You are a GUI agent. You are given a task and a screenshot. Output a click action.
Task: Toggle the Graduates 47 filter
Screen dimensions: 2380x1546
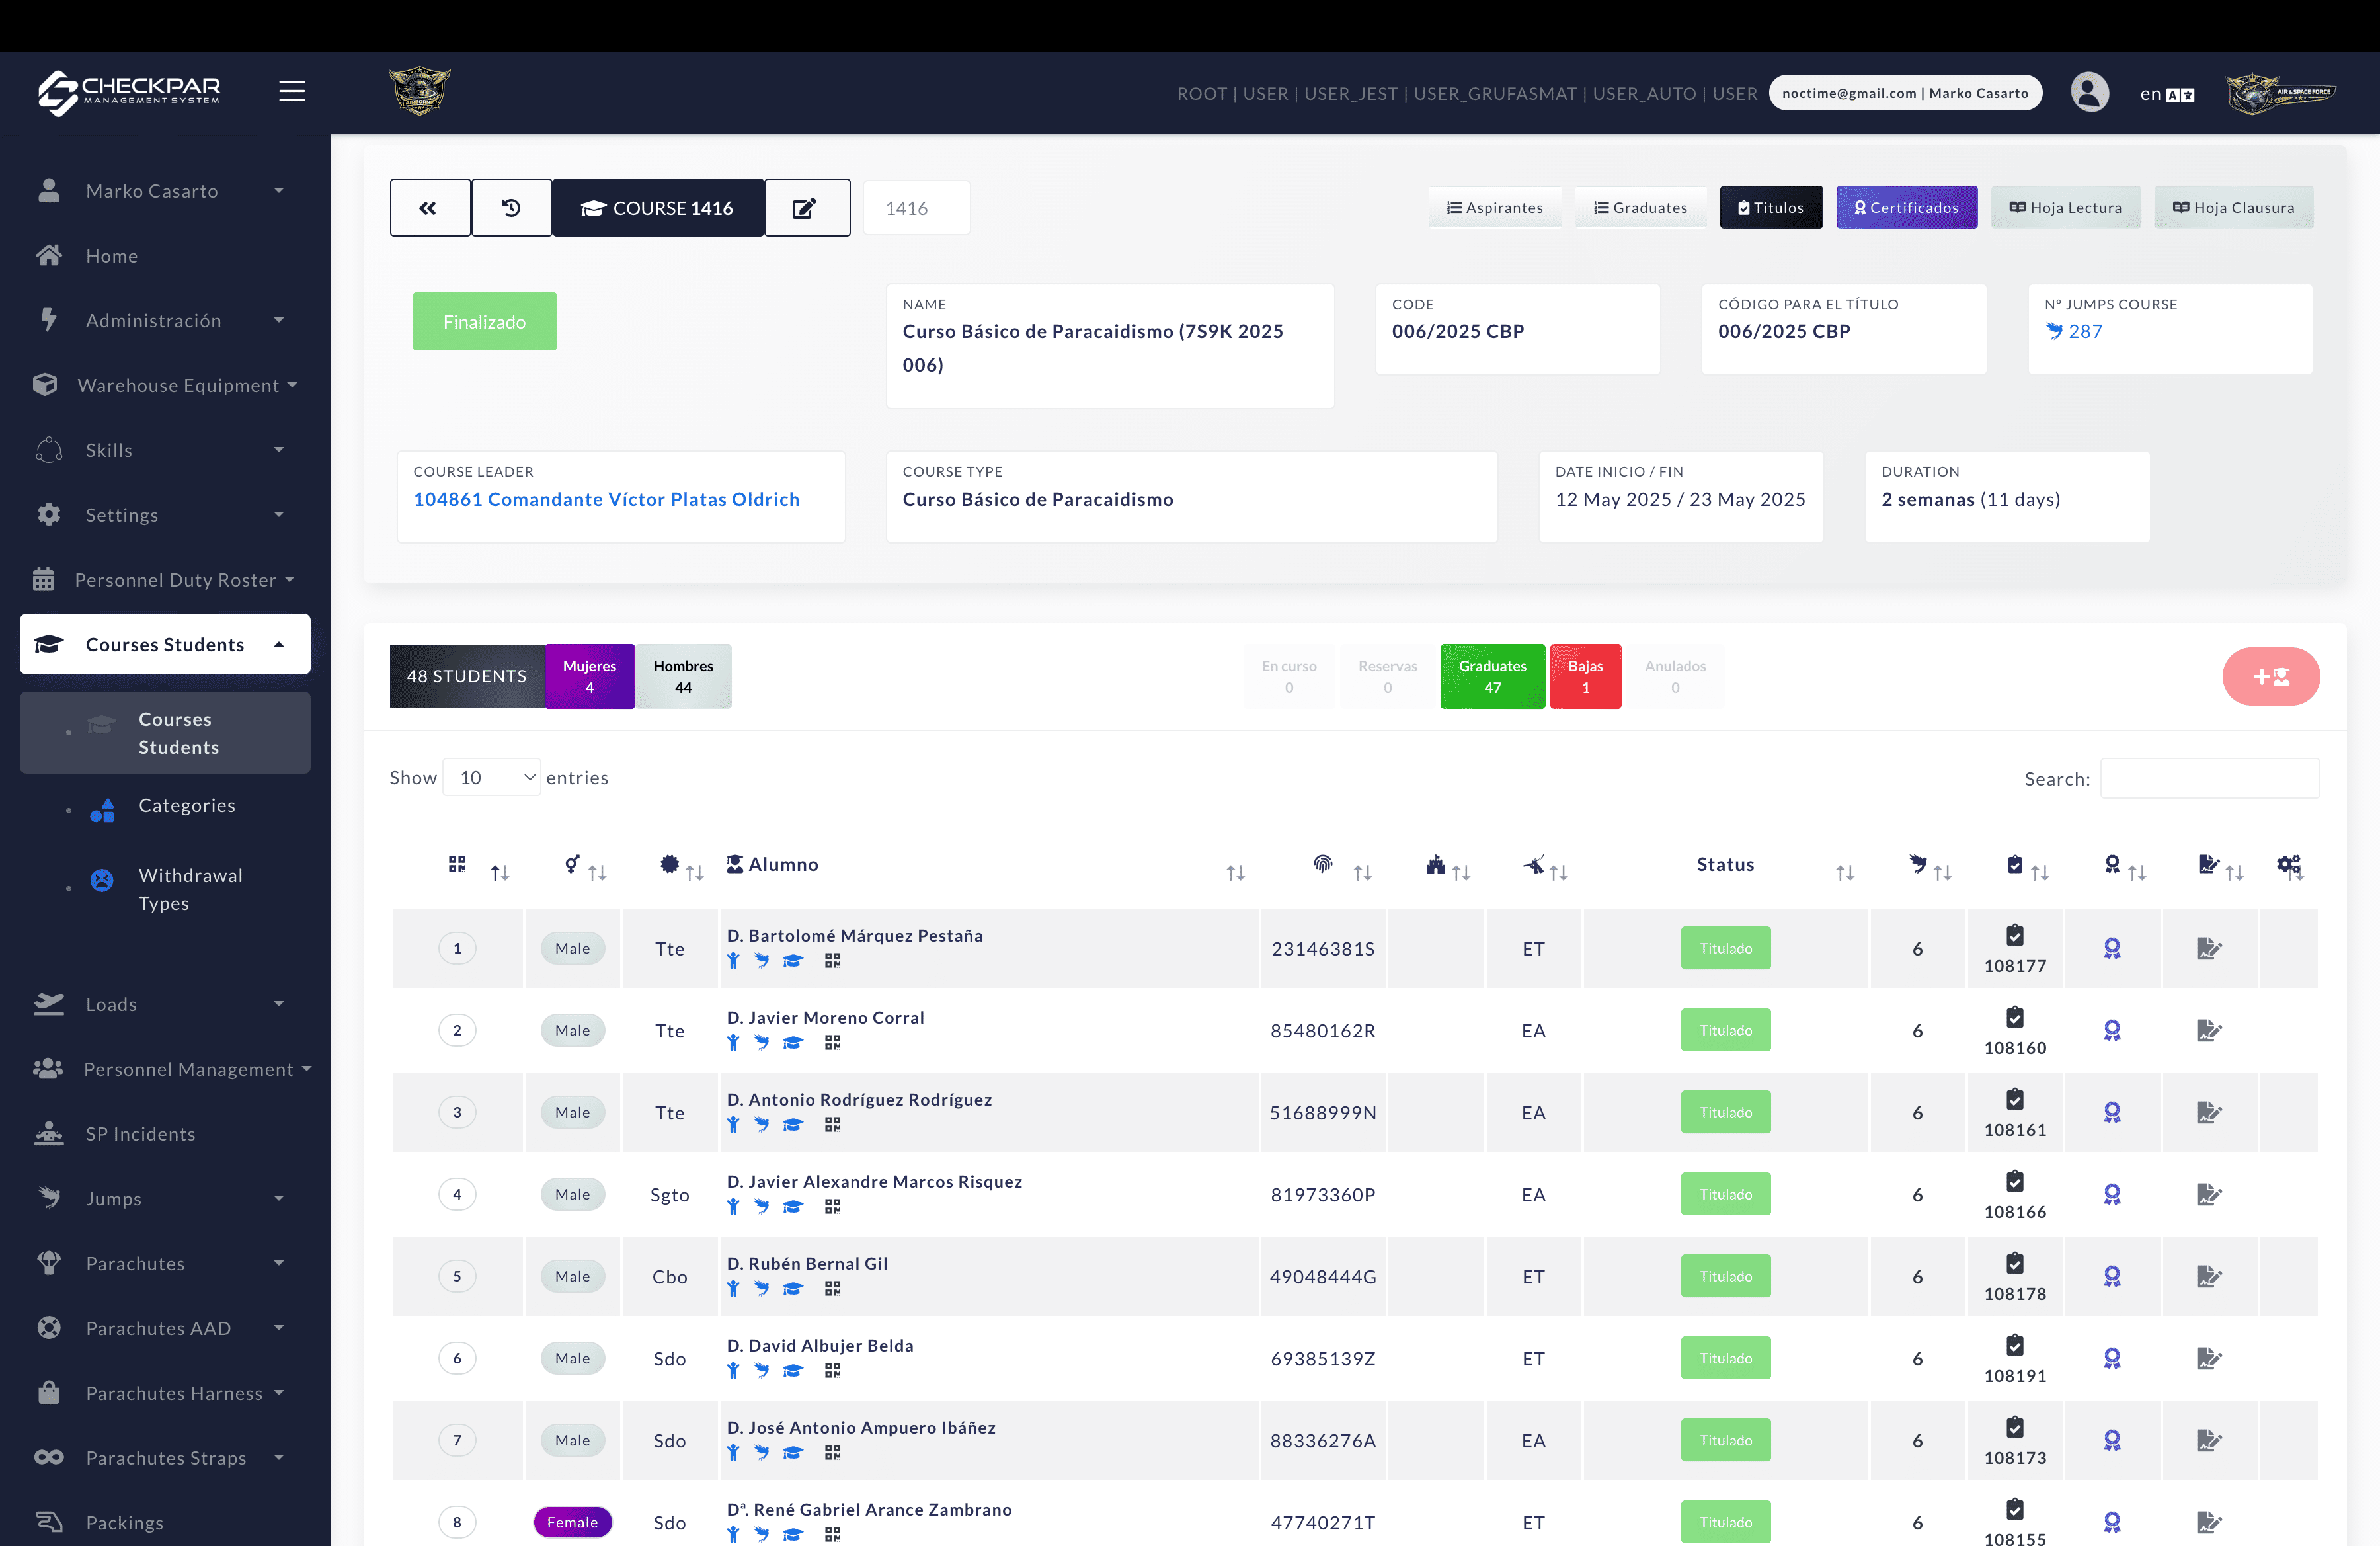(1492, 676)
